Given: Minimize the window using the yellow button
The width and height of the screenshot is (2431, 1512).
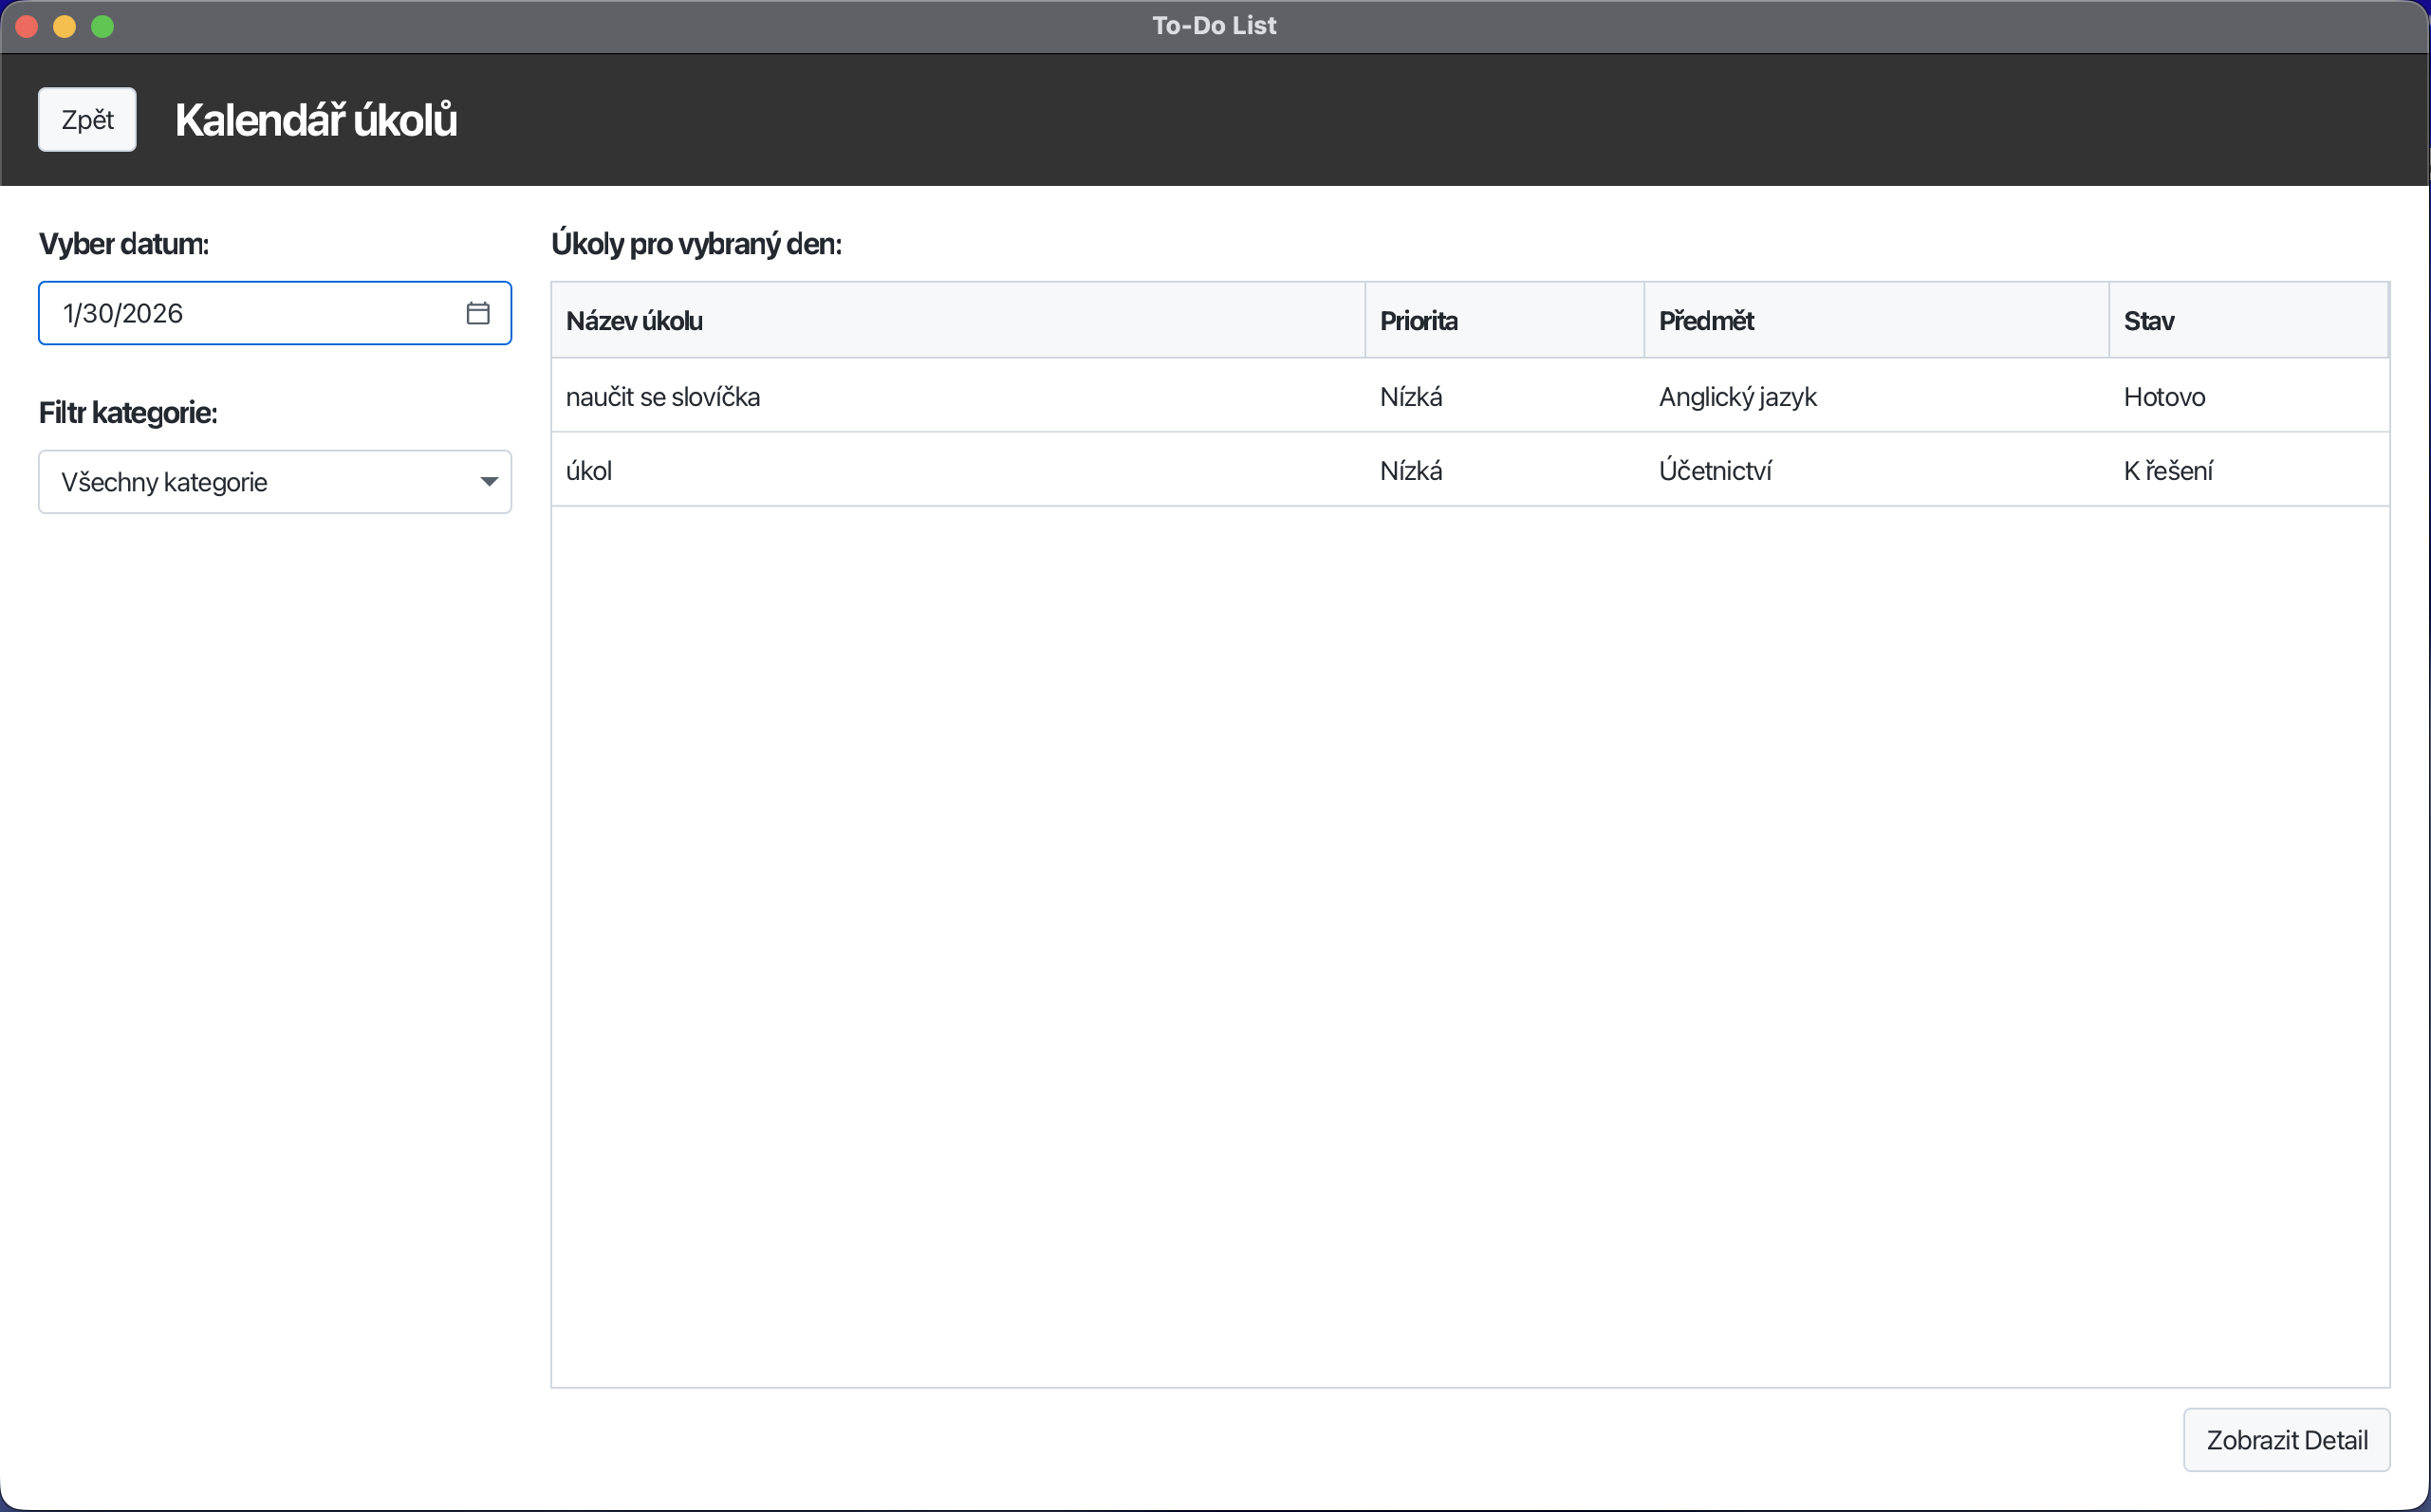Looking at the screenshot, I should point(65,26).
